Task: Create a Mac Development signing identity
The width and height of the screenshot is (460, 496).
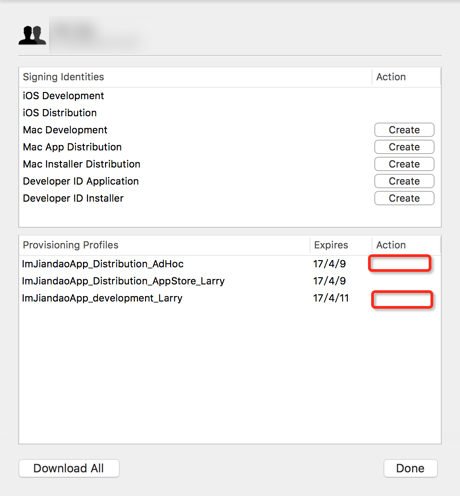Action: 404,130
